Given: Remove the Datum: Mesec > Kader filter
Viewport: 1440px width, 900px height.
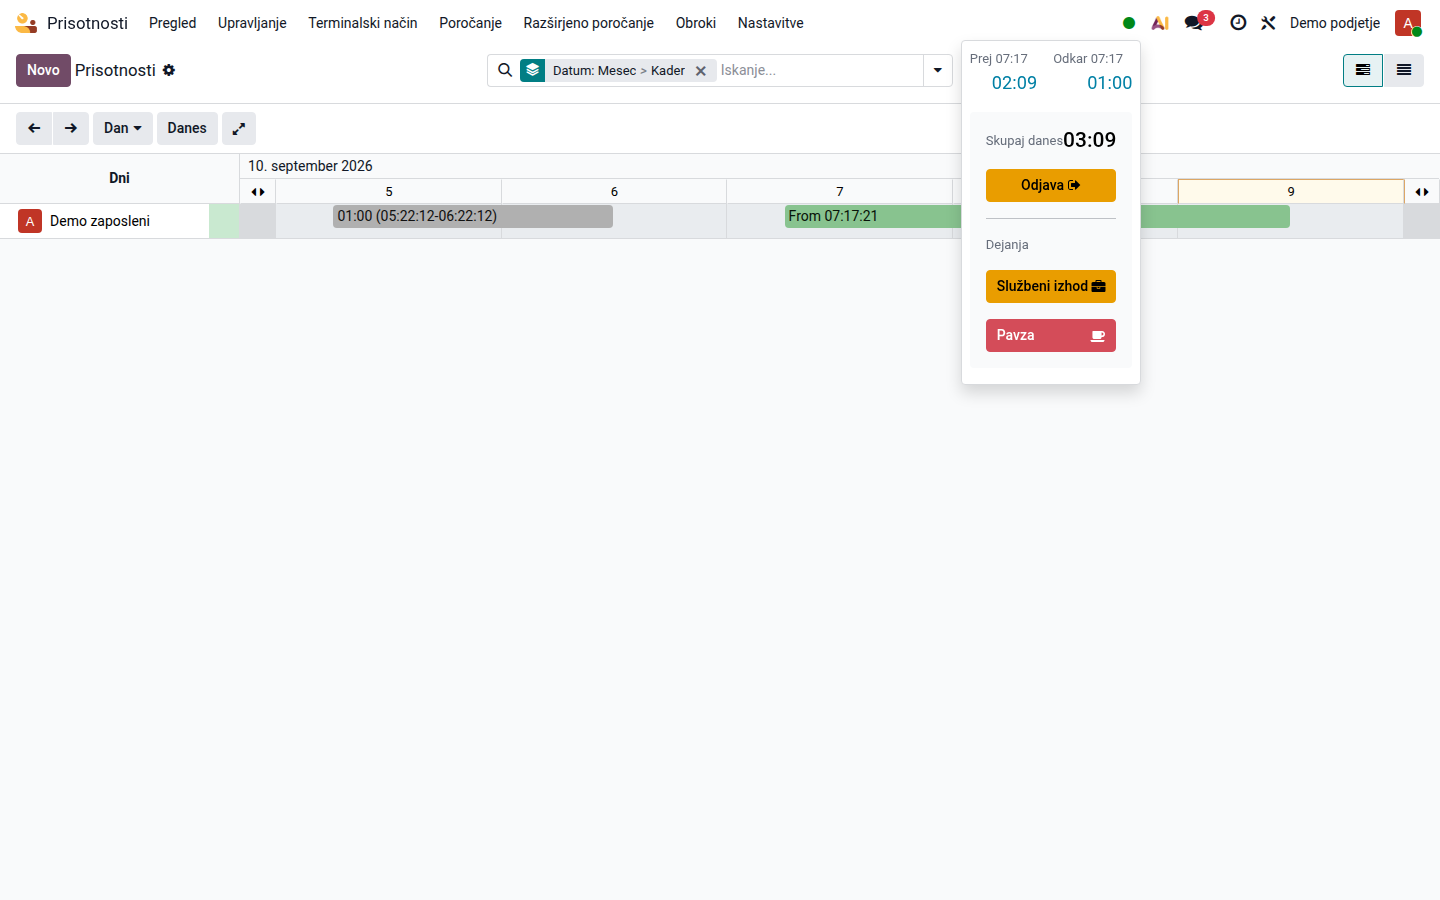Looking at the screenshot, I should 701,71.
